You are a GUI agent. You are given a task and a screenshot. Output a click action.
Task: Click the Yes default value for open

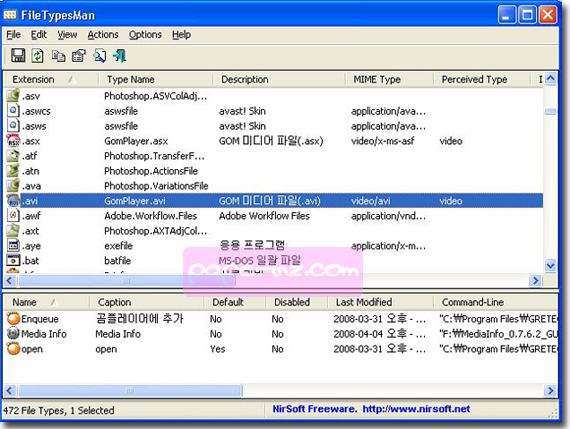coord(217,349)
